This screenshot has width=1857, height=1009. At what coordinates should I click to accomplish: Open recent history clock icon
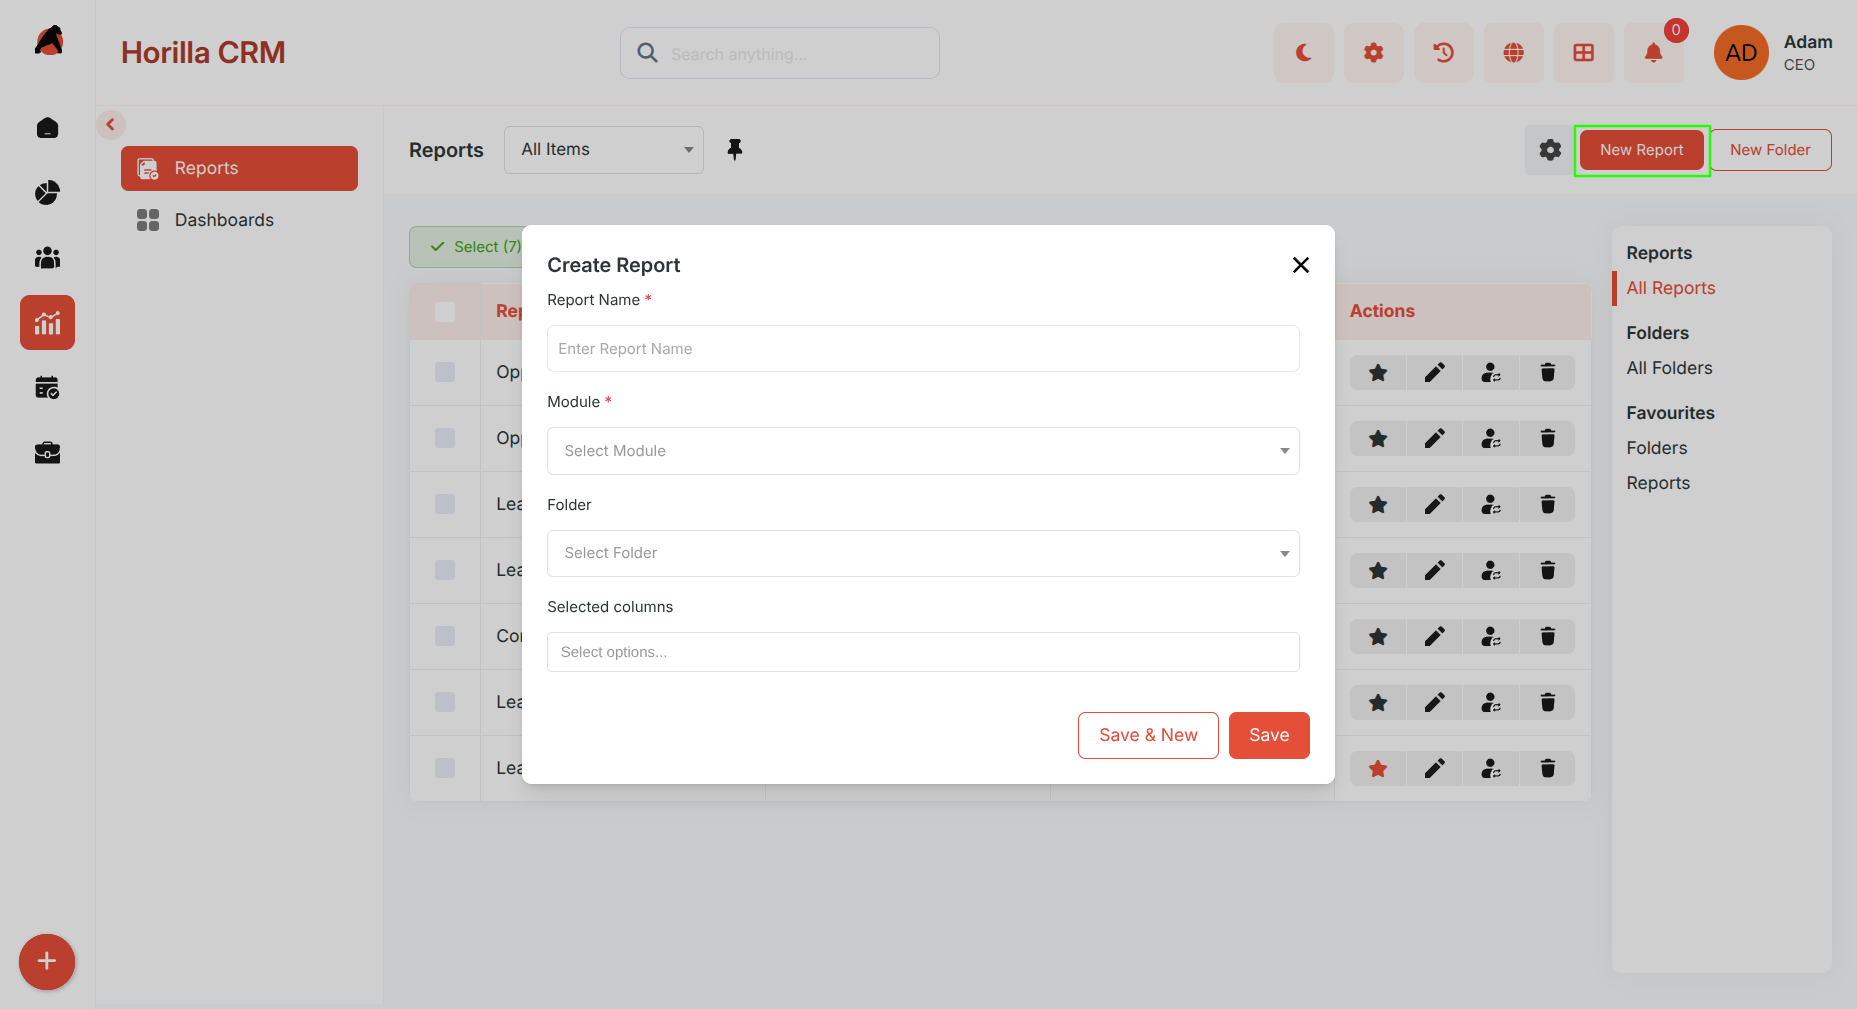point(1443,53)
